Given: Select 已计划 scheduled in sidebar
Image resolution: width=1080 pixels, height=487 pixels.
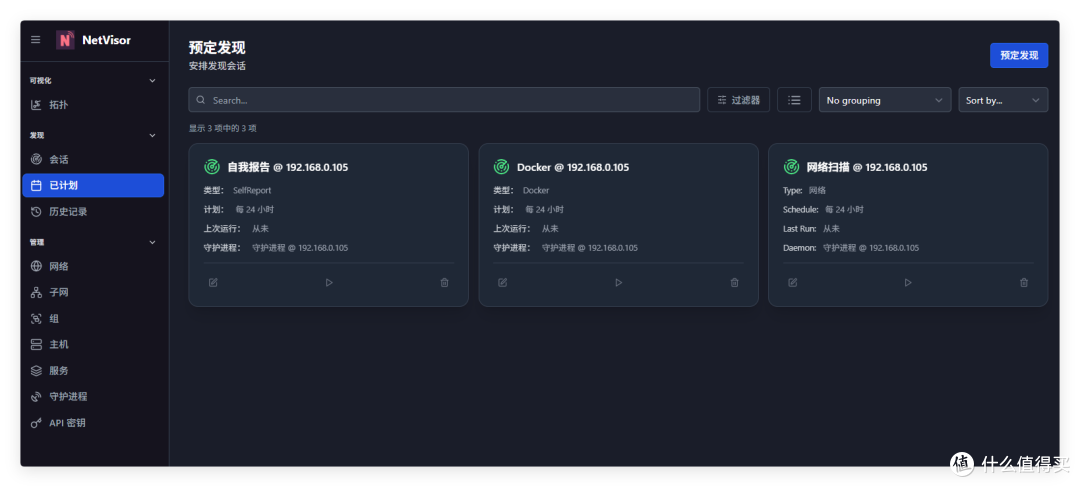Looking at the screenshot, I should pos(93,185).
